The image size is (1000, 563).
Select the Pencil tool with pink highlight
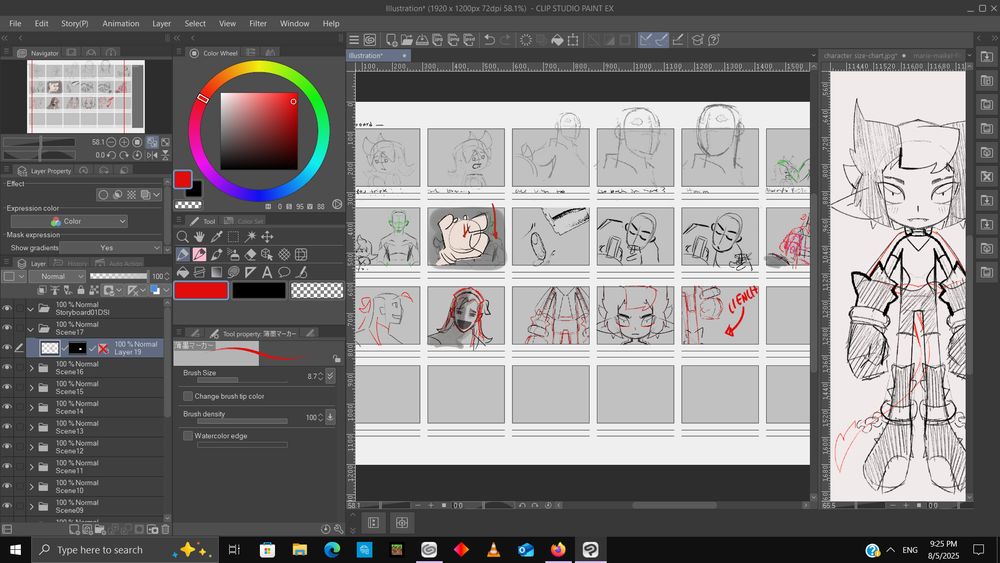click(199, 254)
